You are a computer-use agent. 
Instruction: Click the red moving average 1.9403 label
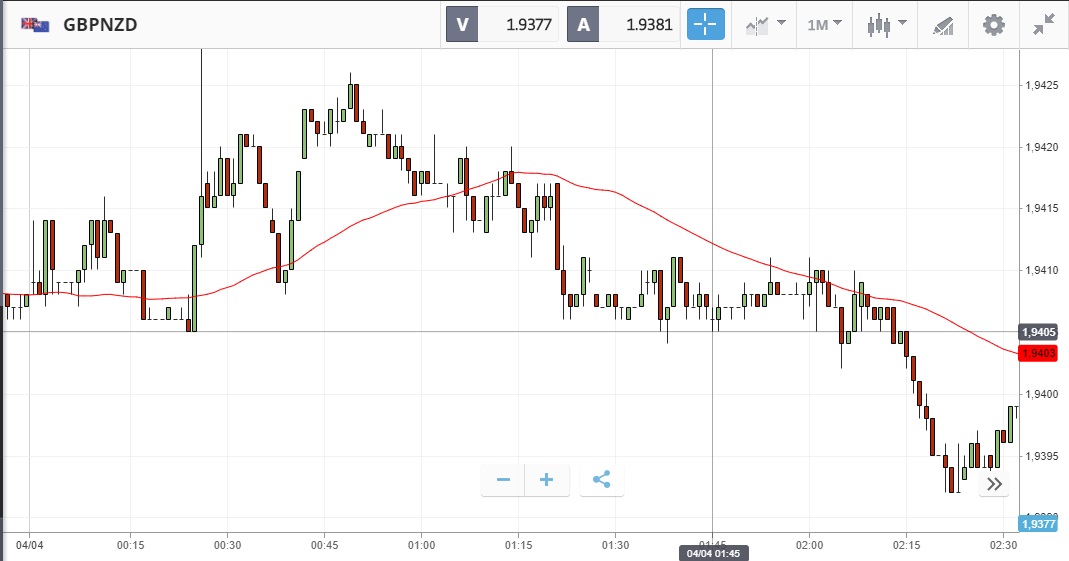[x=1037, y=353]
